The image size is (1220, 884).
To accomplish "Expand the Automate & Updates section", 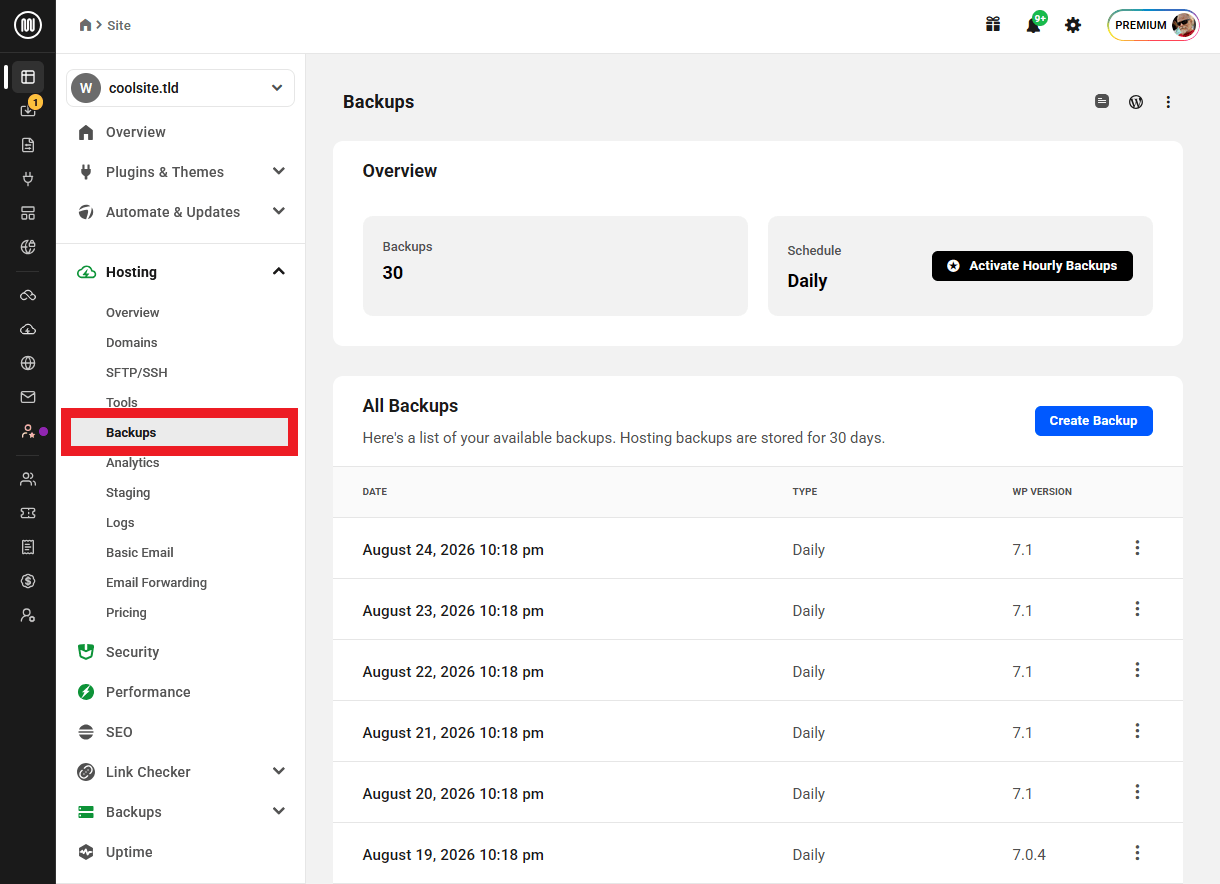I will (279, 211).
